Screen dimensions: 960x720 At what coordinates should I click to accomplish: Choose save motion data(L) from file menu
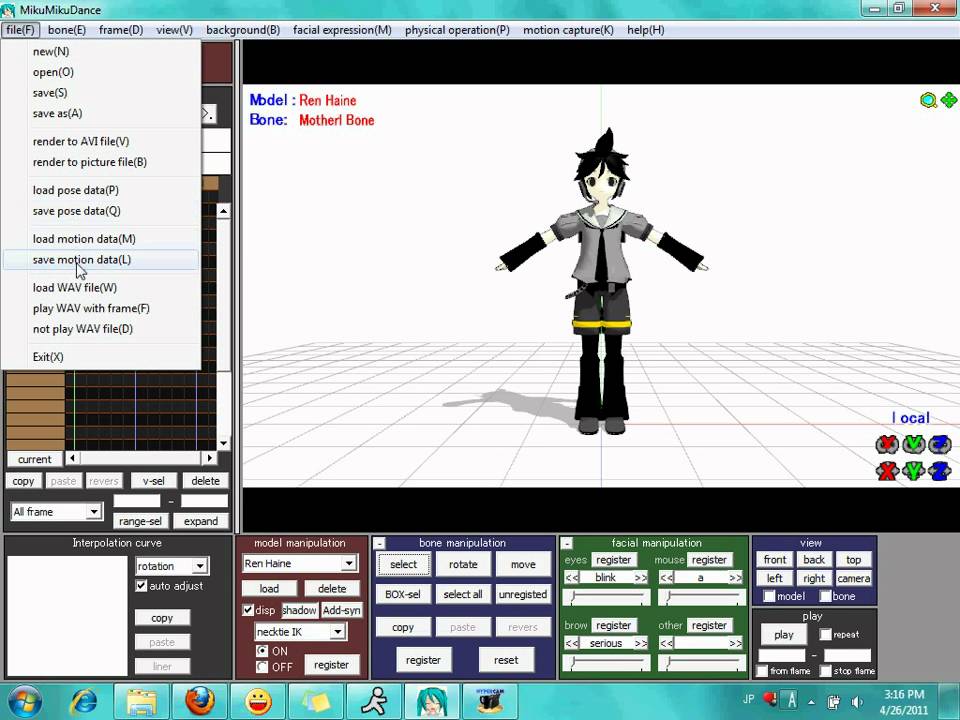click(x=101, y=260)
